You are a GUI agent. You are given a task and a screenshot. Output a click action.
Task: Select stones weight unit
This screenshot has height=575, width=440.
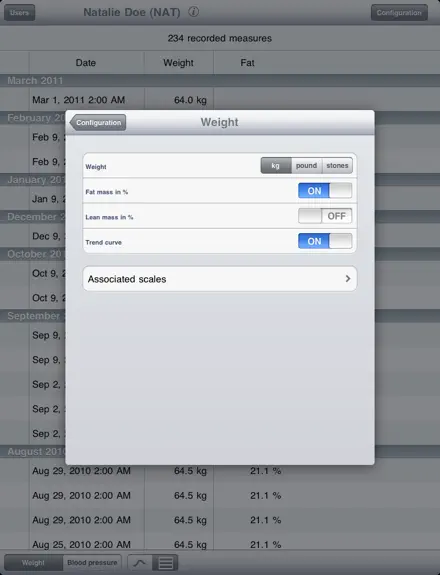tap(337, 165)
